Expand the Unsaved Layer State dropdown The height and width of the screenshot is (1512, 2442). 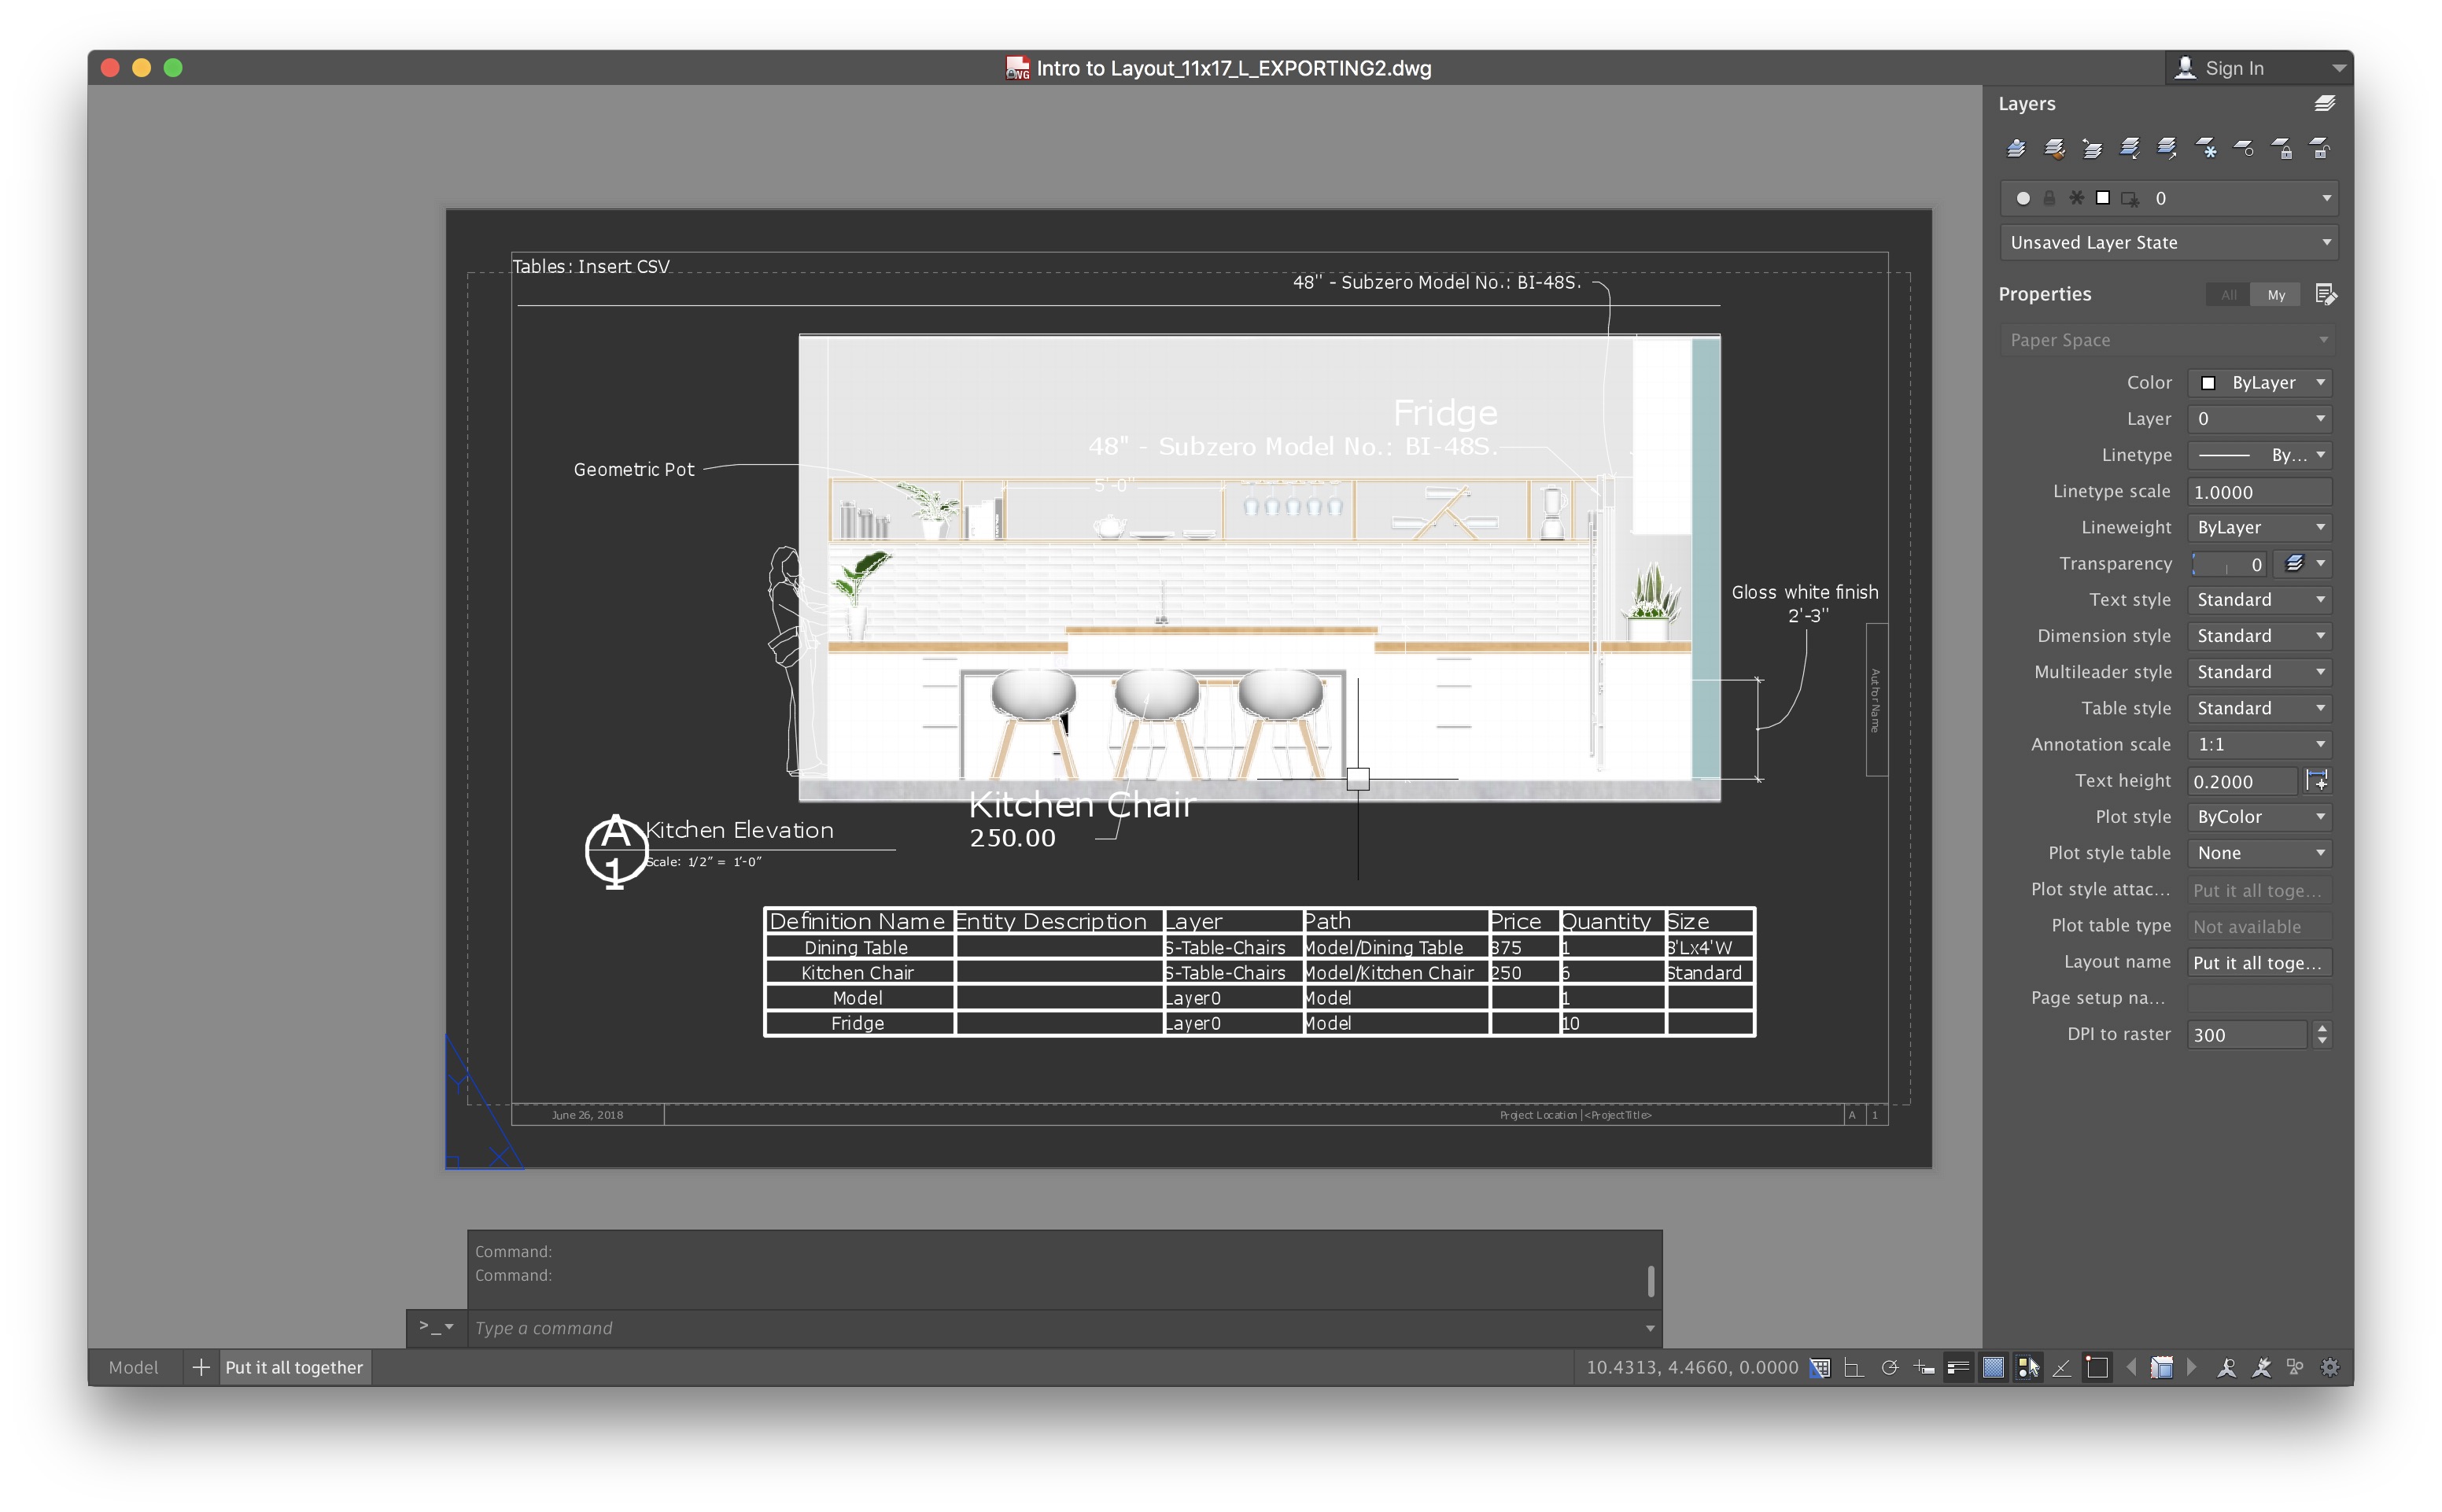(2168, 242)
